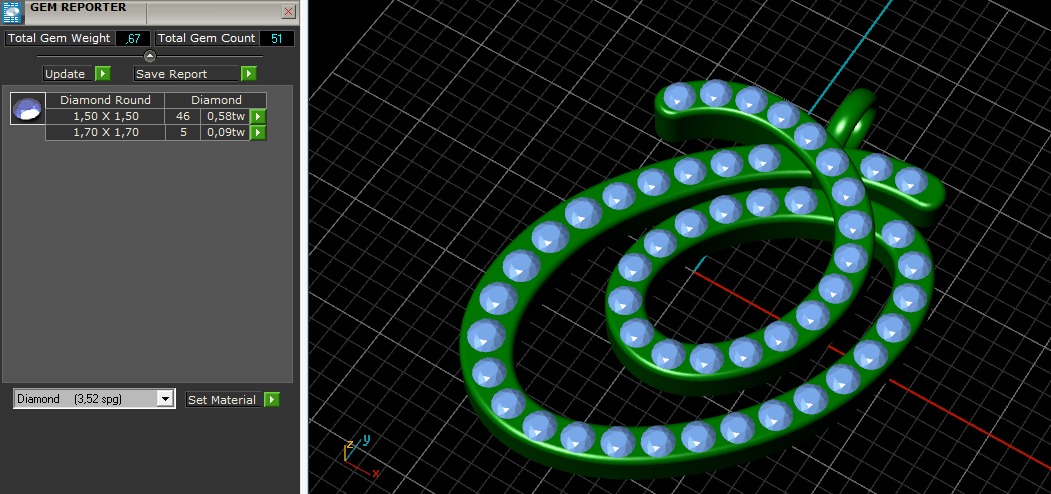Click green arrow in the 0,09tw row

tap(258, 133)
